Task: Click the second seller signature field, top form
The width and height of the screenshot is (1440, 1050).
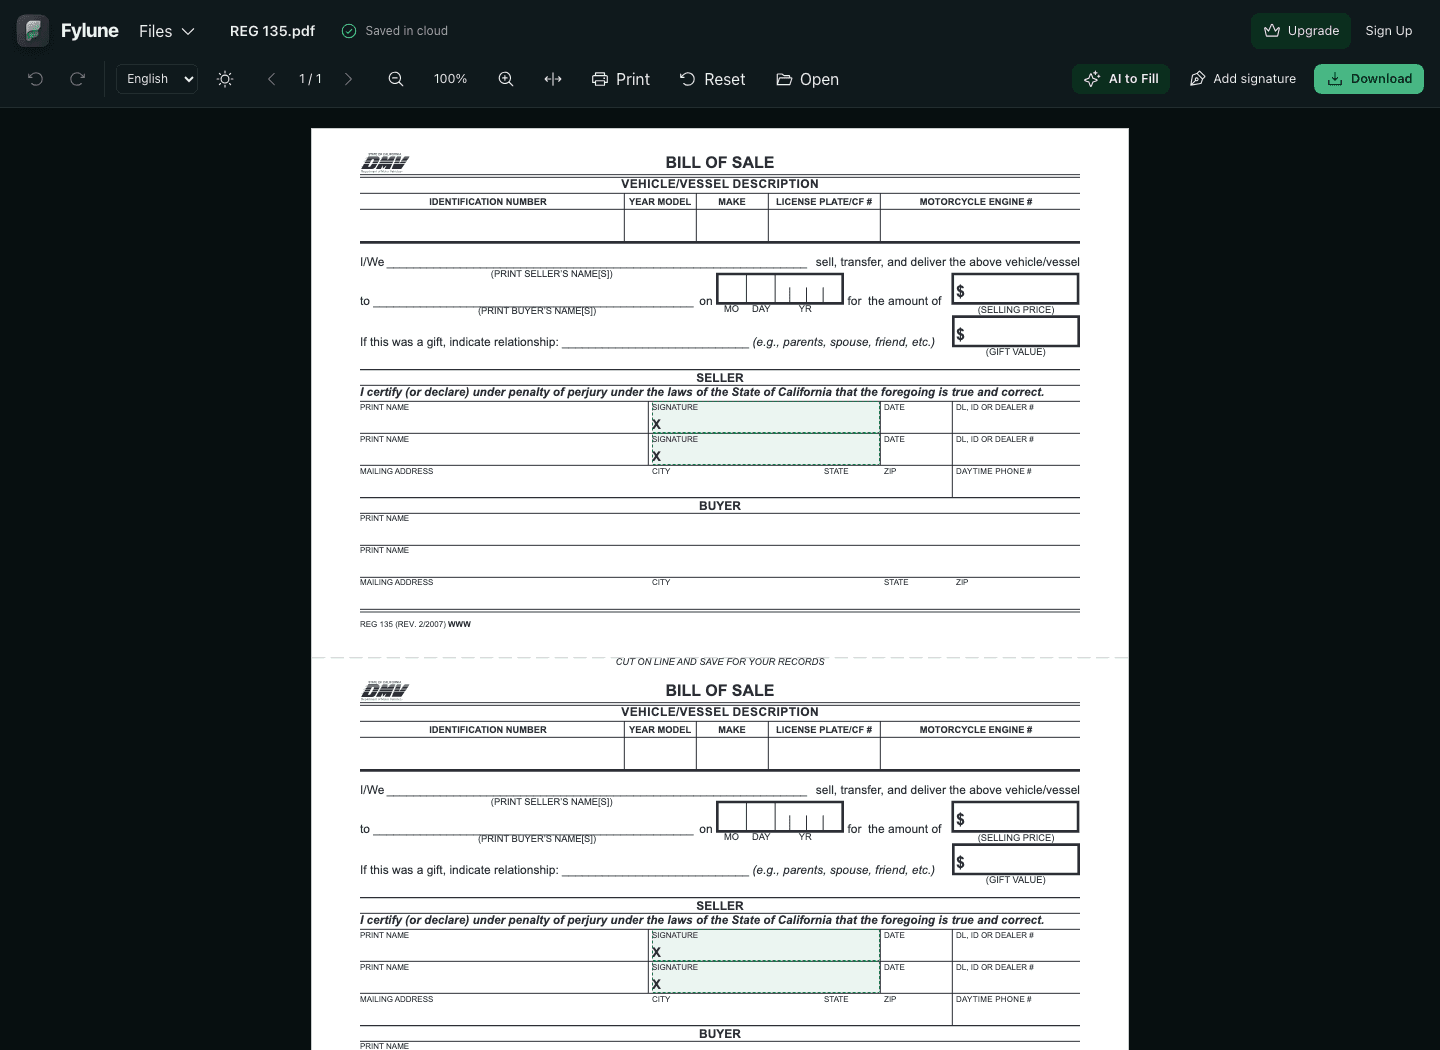Action: pos(765,449)
